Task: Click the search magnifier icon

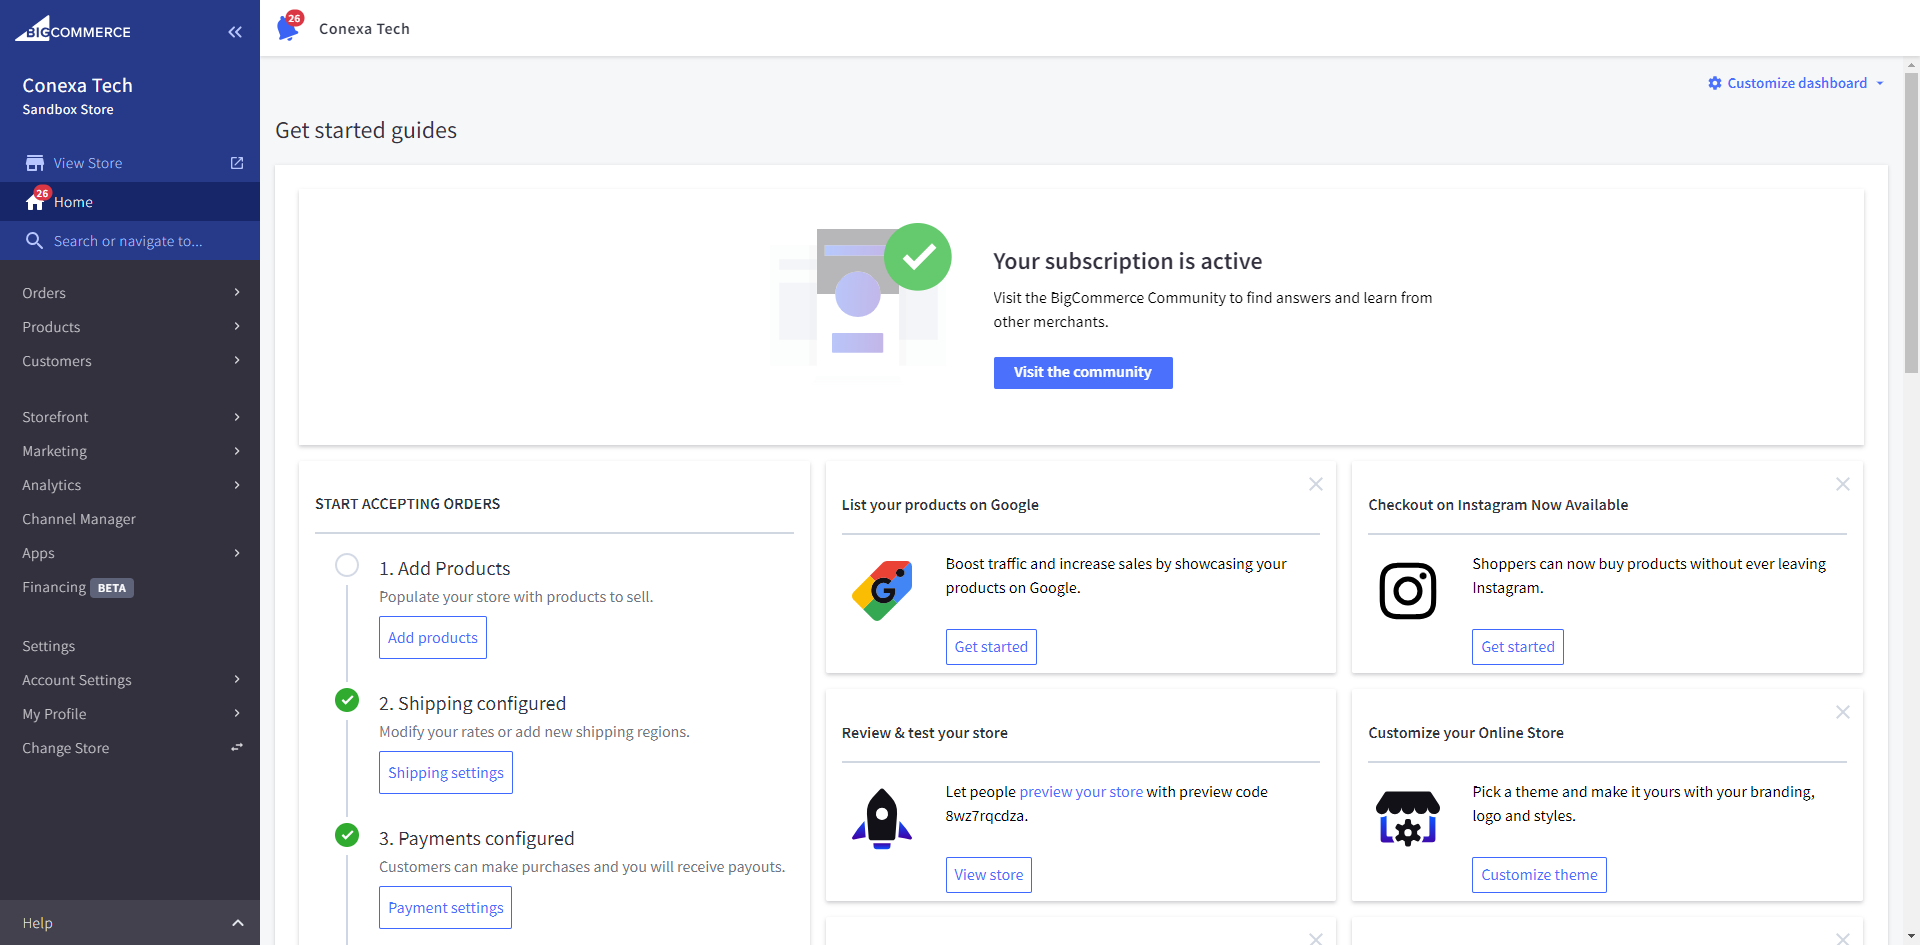Action: (34, 241)
